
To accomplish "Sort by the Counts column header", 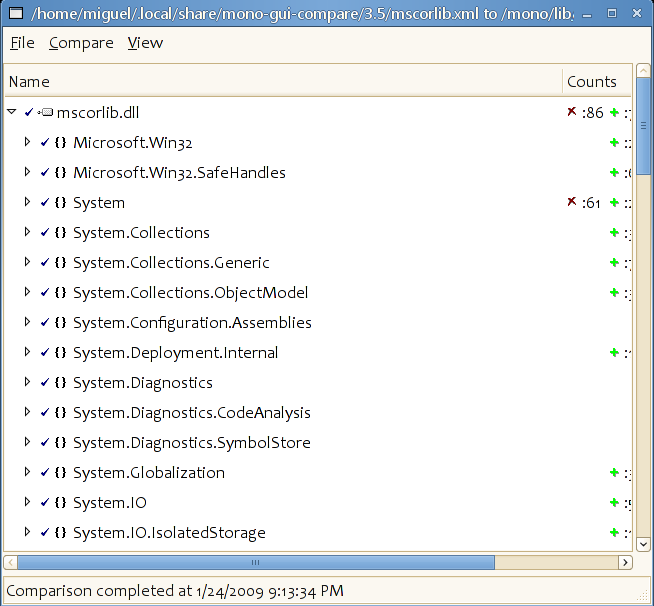I will click(597, 81).
